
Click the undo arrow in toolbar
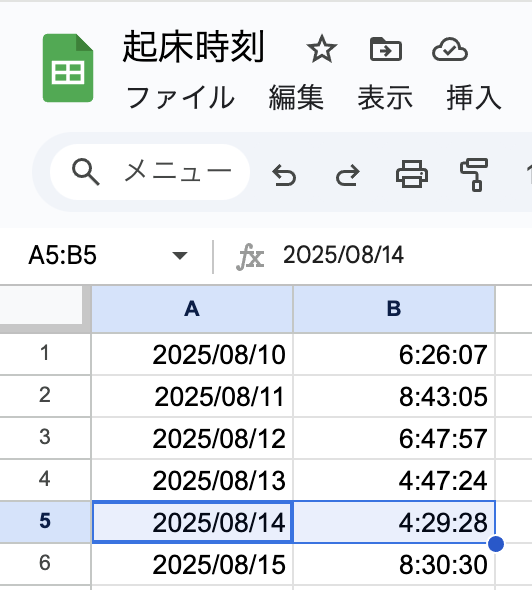click(284, 175)
